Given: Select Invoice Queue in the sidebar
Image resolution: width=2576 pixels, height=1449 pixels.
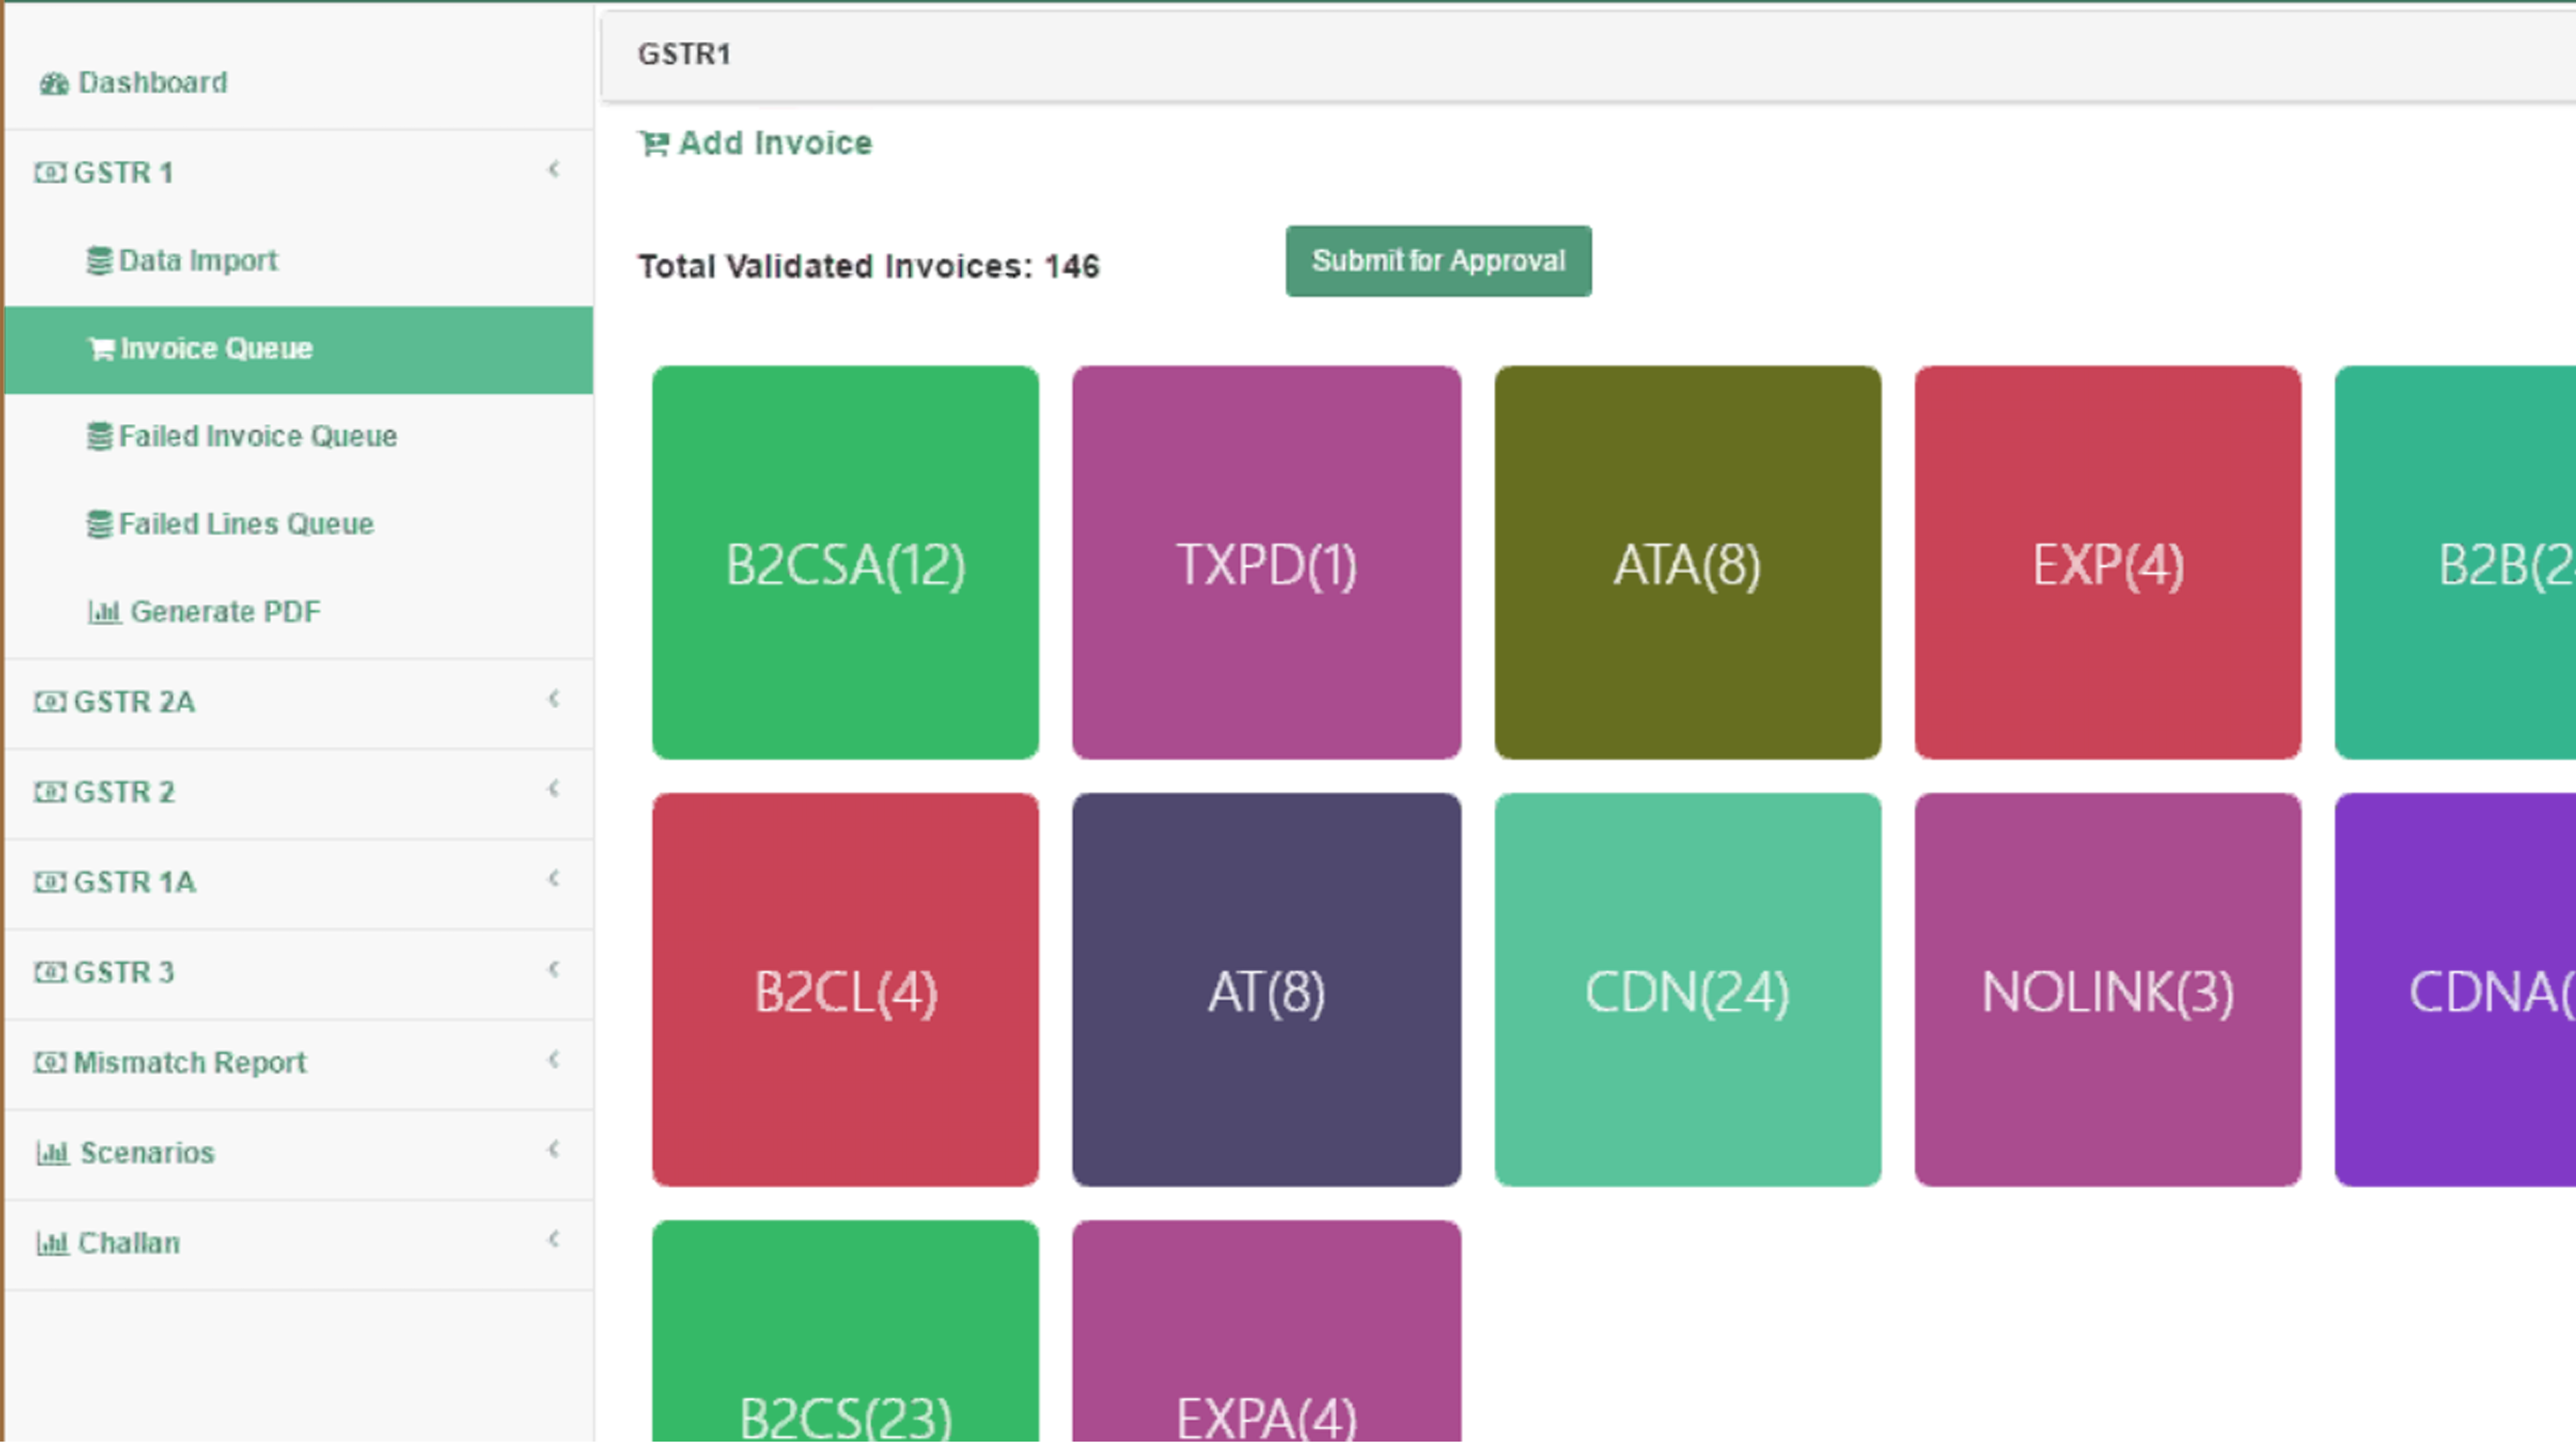Looking at the screenshot, I should pos(299,350).
